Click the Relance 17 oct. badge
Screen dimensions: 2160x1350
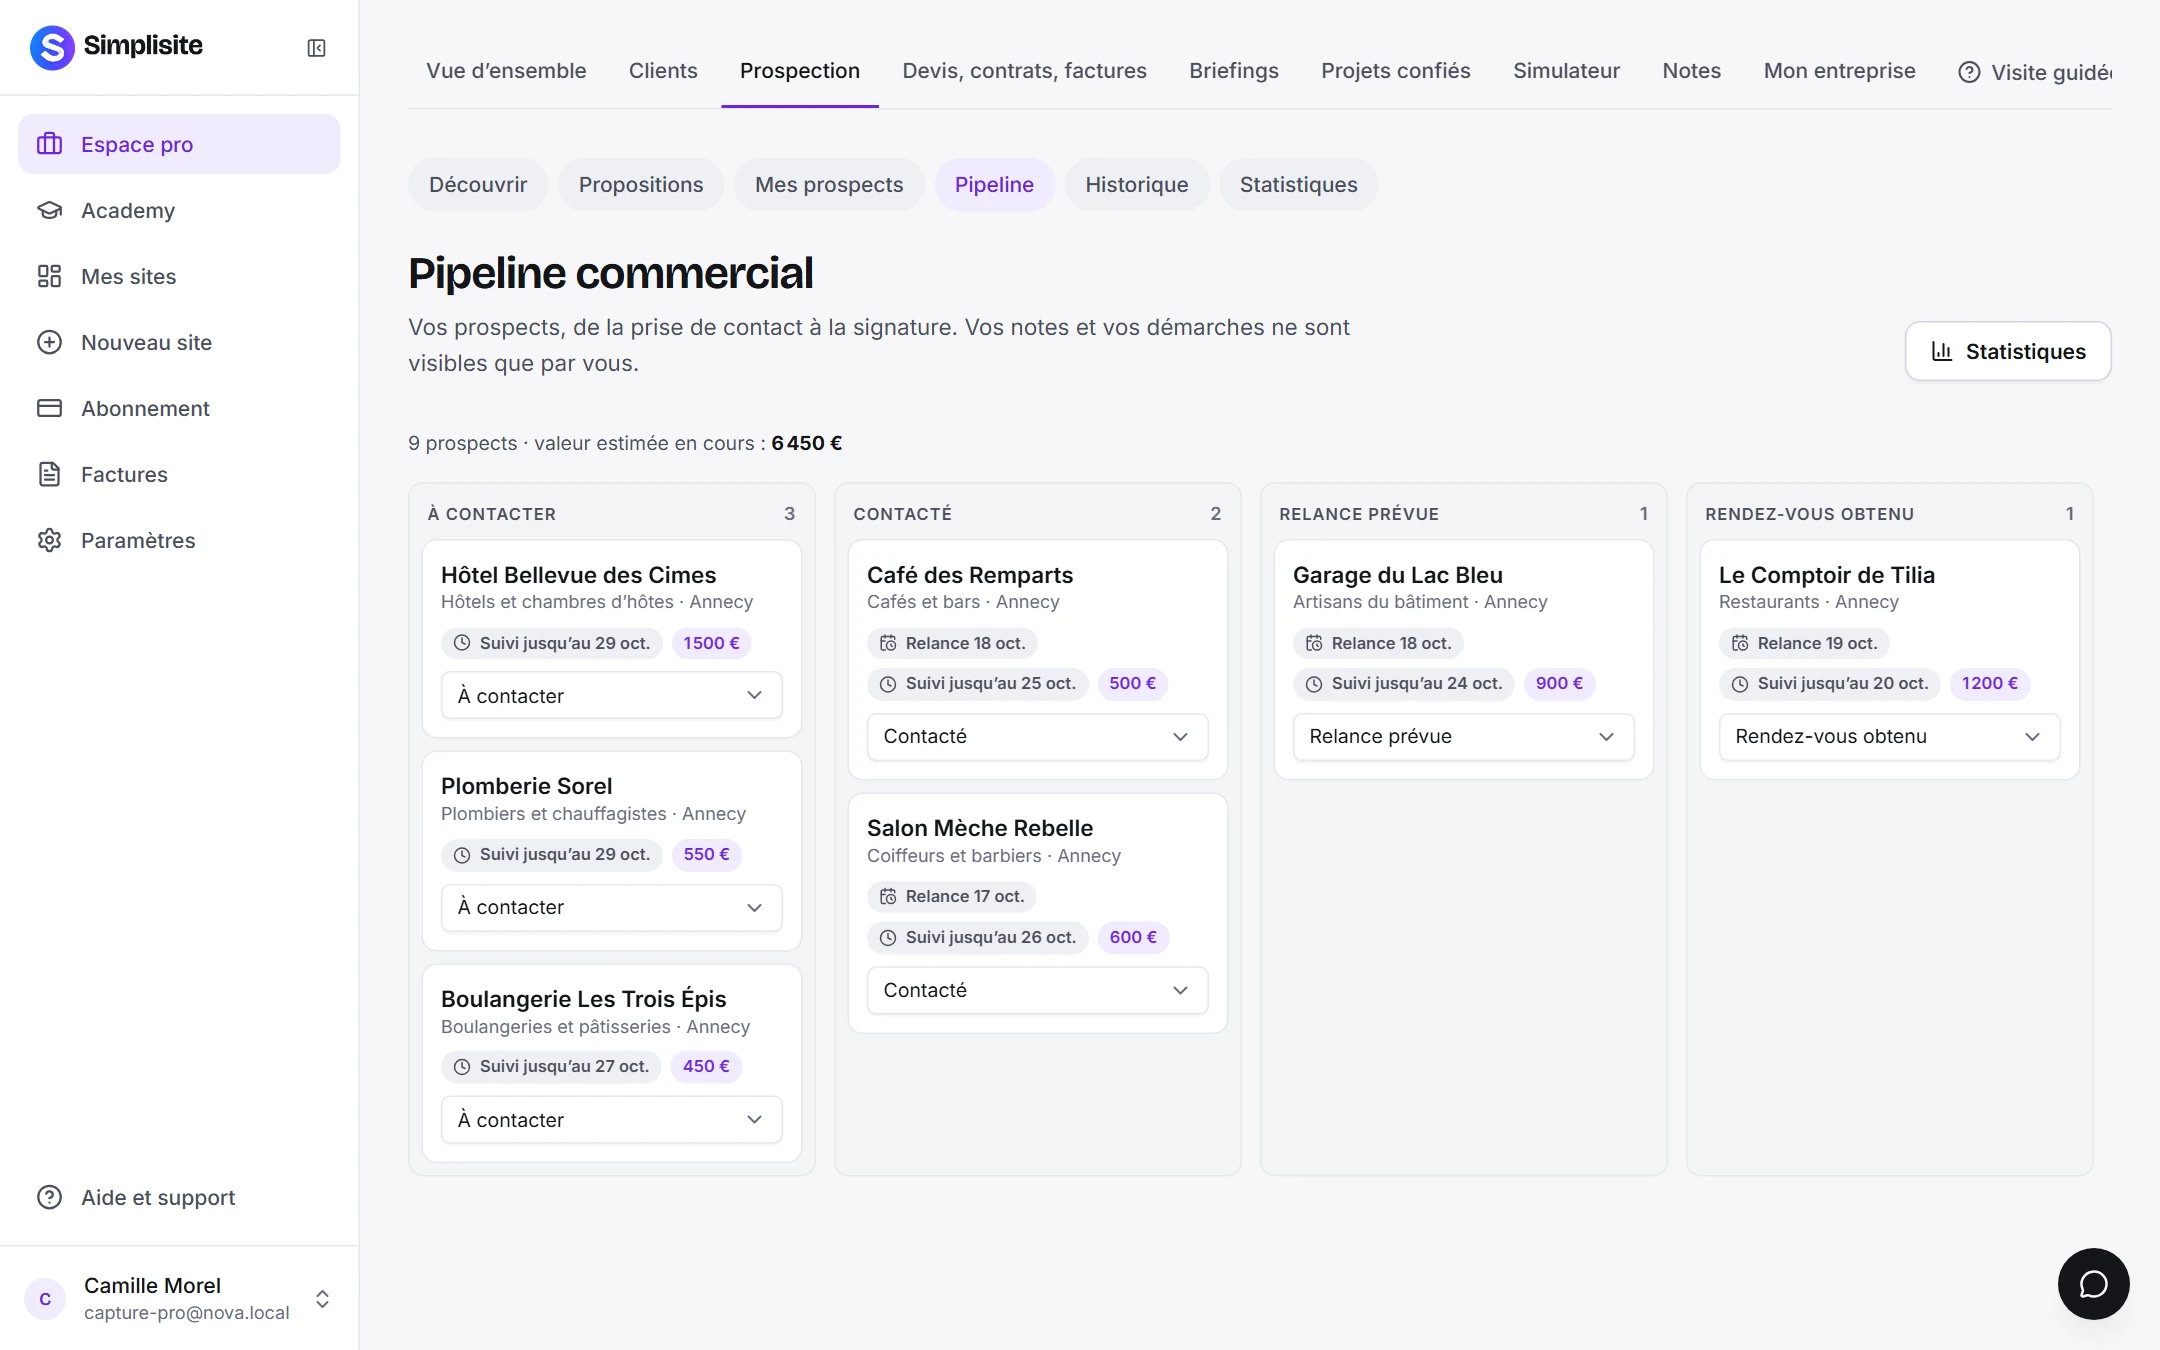click(952, 896)
